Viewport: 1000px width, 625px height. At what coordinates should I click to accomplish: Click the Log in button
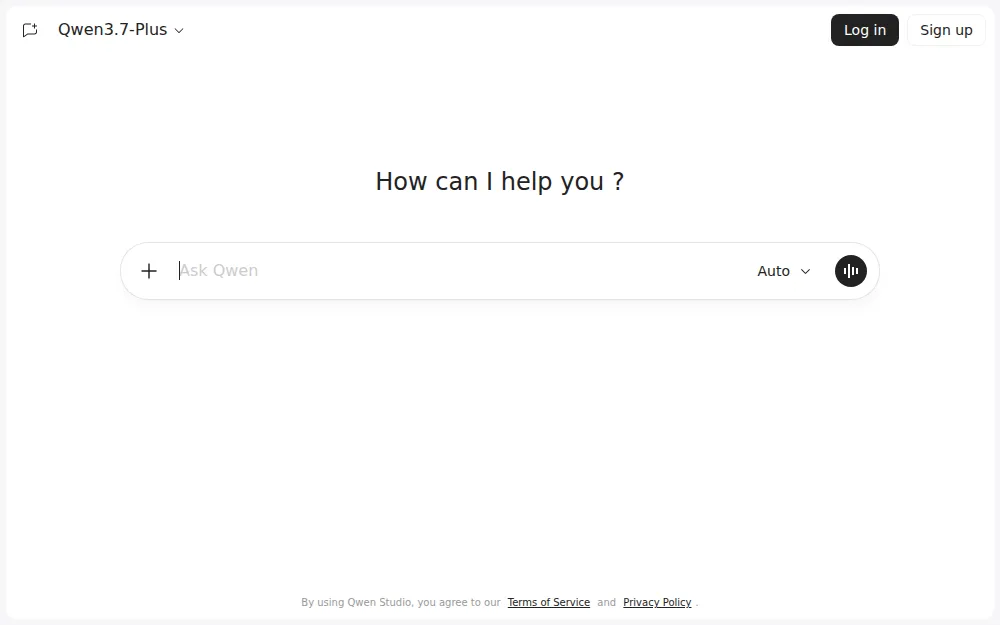[x=864, y=30]
